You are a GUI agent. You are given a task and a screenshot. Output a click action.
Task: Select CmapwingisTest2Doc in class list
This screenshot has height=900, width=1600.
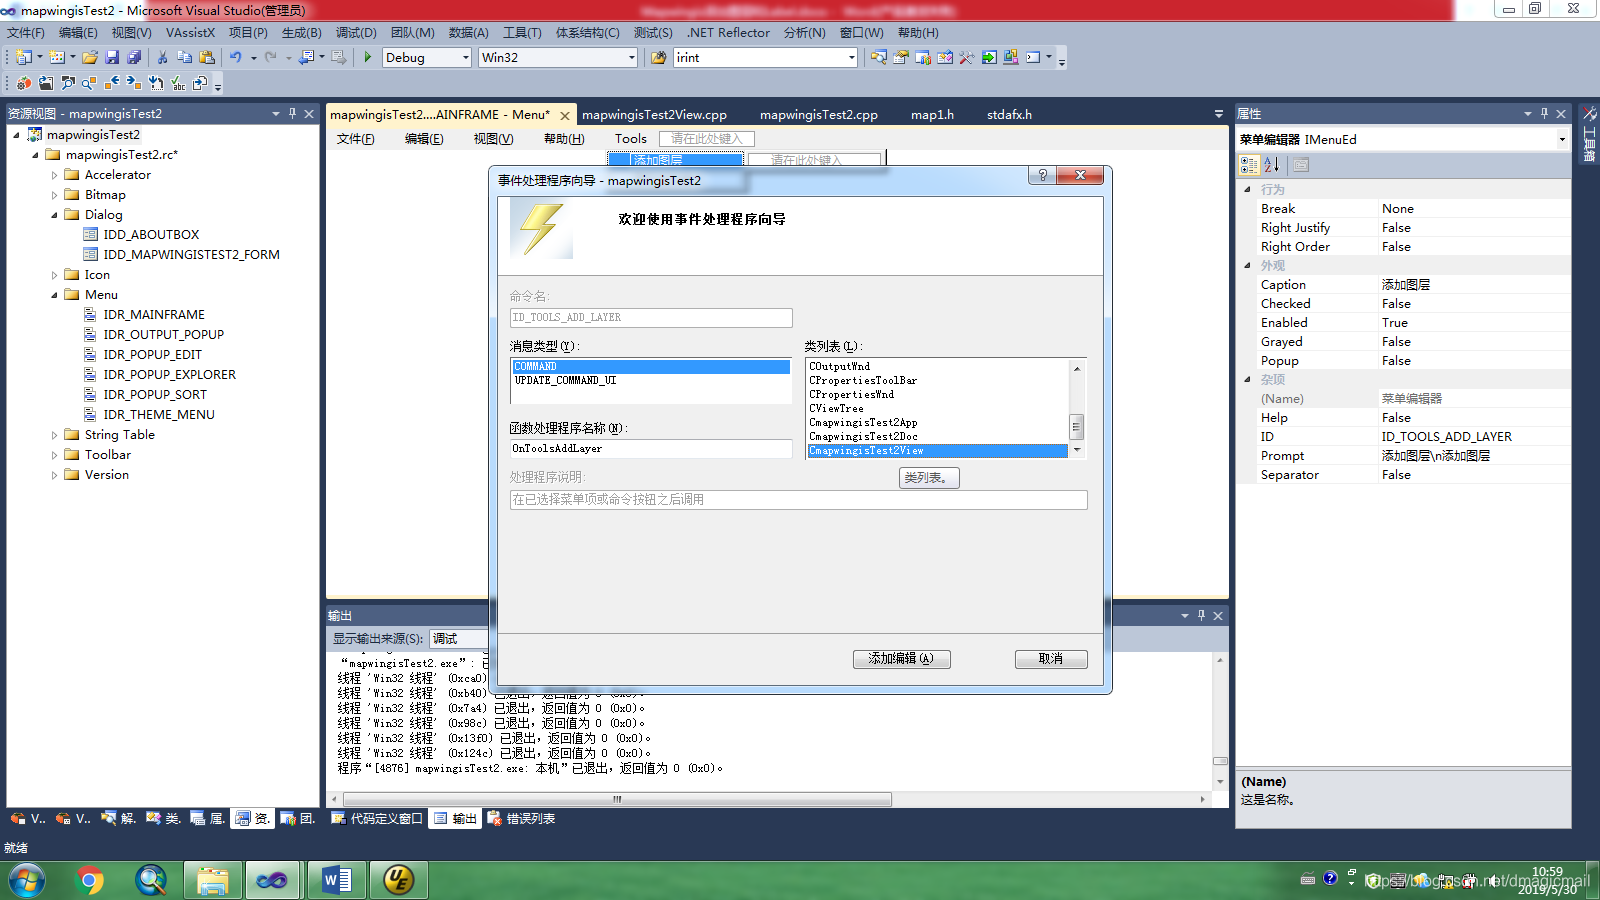point(937,436)
